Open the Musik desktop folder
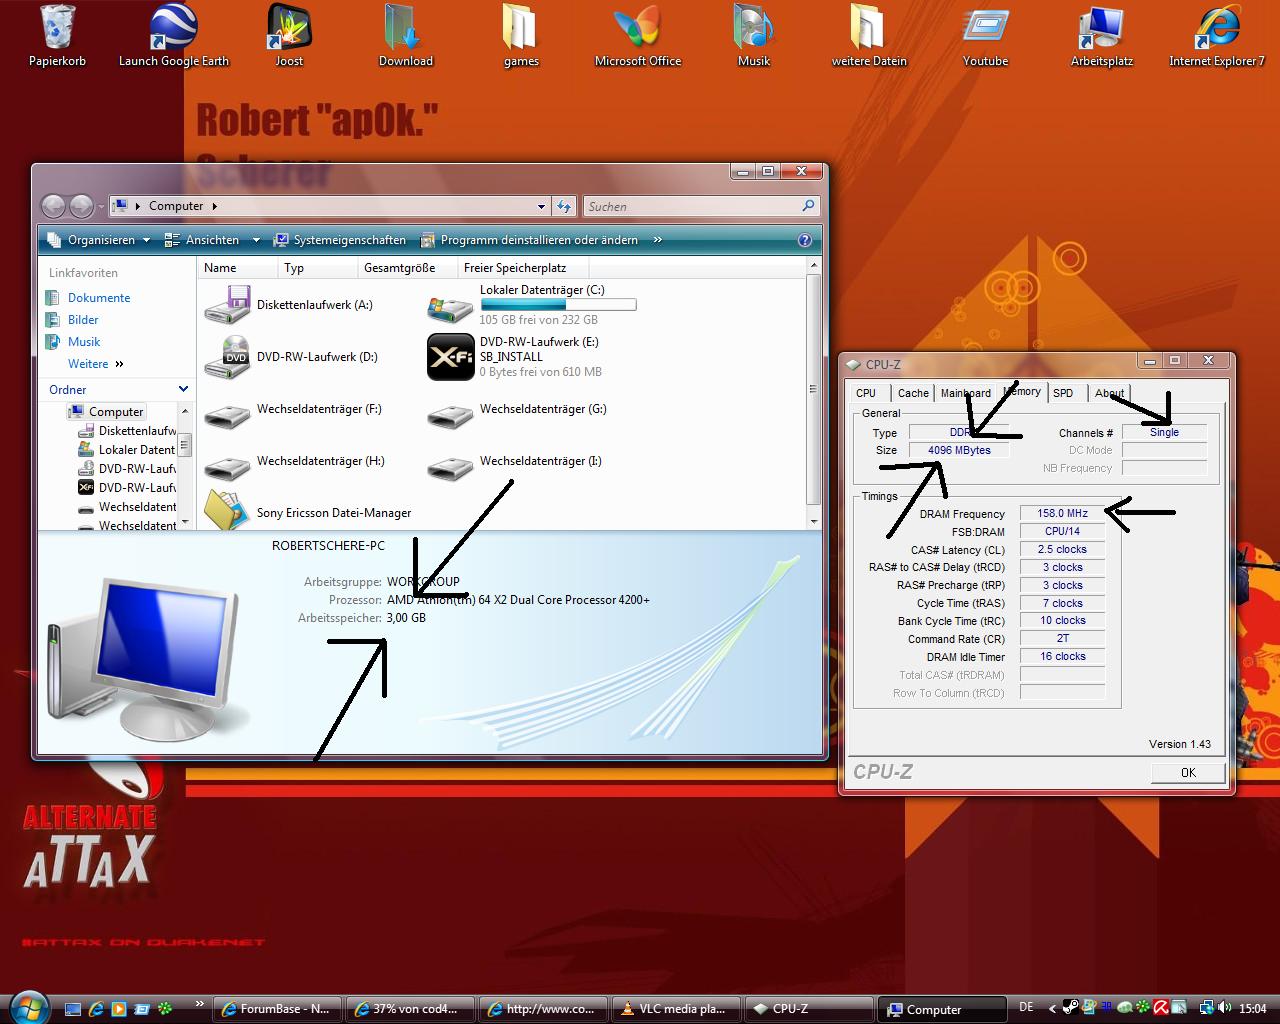 coord(753,35)
